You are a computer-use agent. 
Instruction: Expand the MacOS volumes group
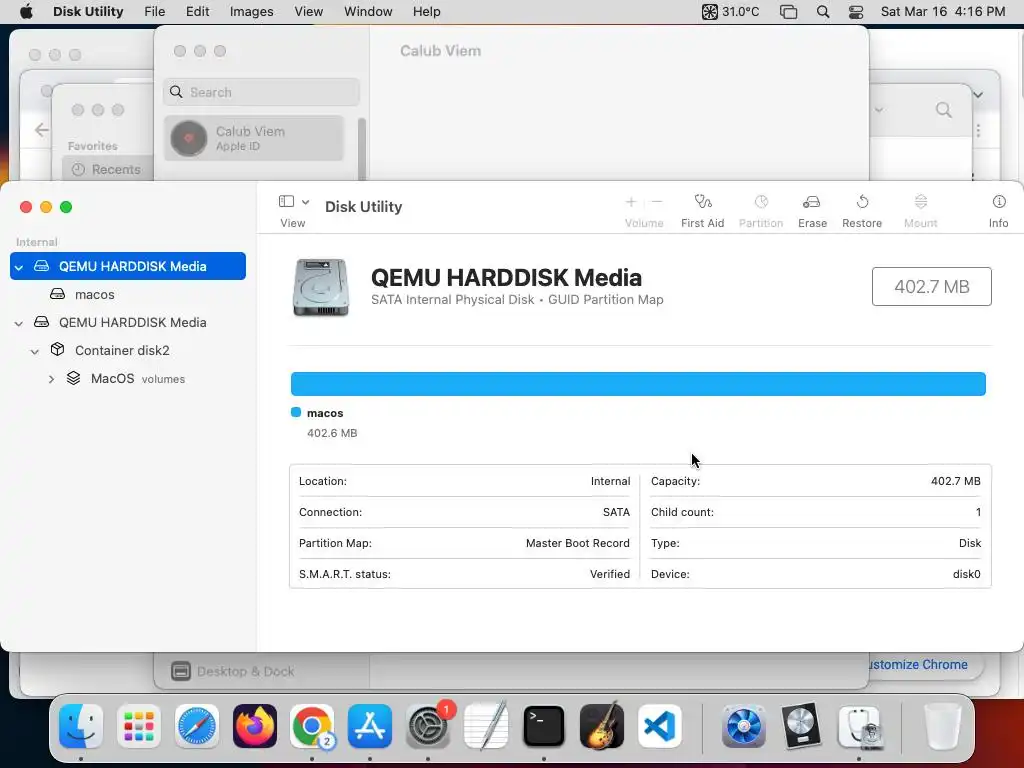[x=51, y=379]
